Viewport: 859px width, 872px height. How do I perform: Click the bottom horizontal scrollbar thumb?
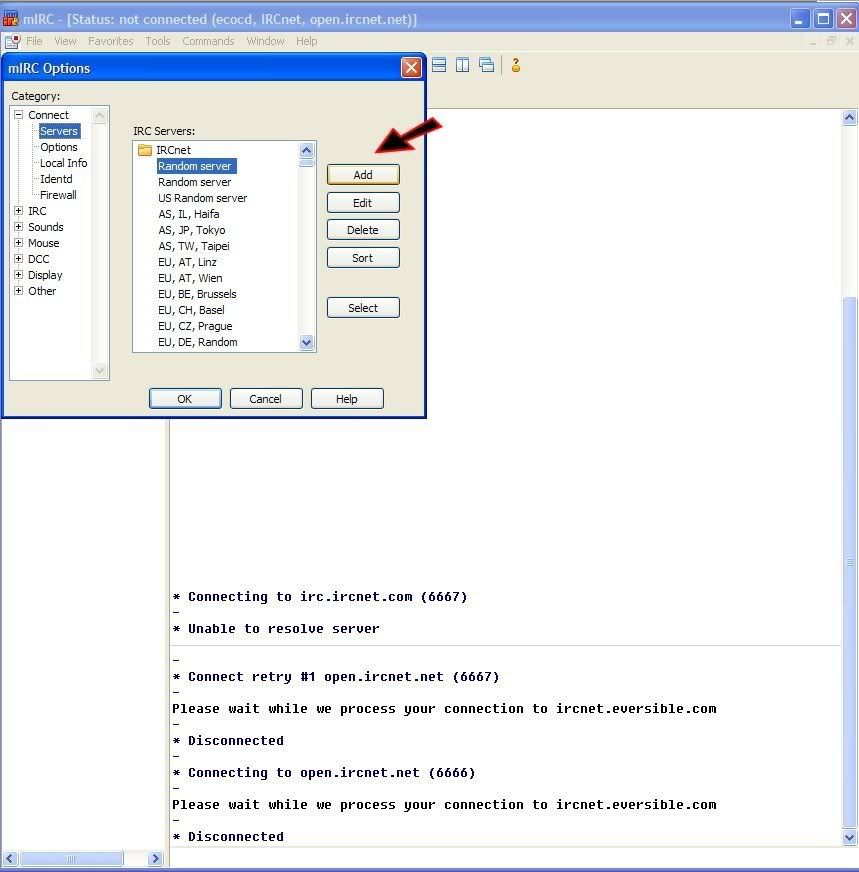[x=71, y=859]
